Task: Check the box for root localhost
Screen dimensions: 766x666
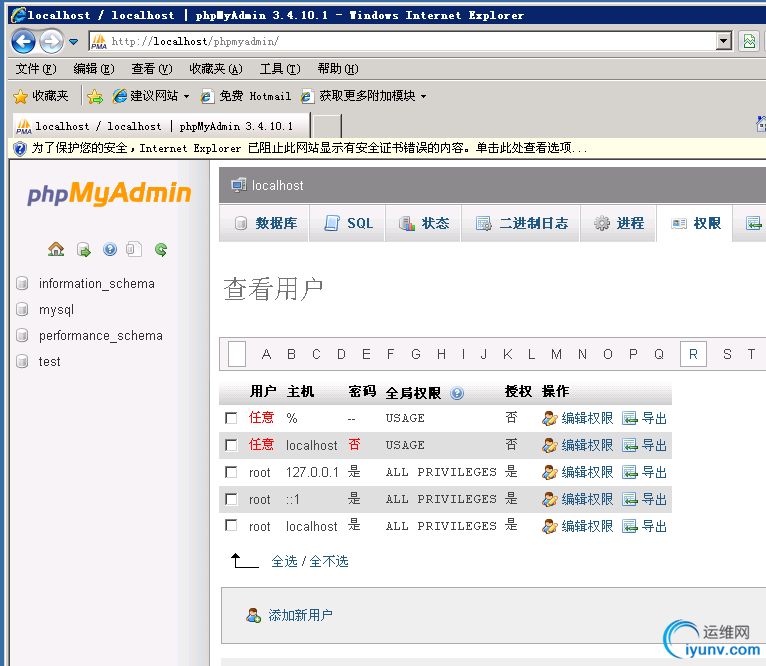Action: tap(231, 525)
